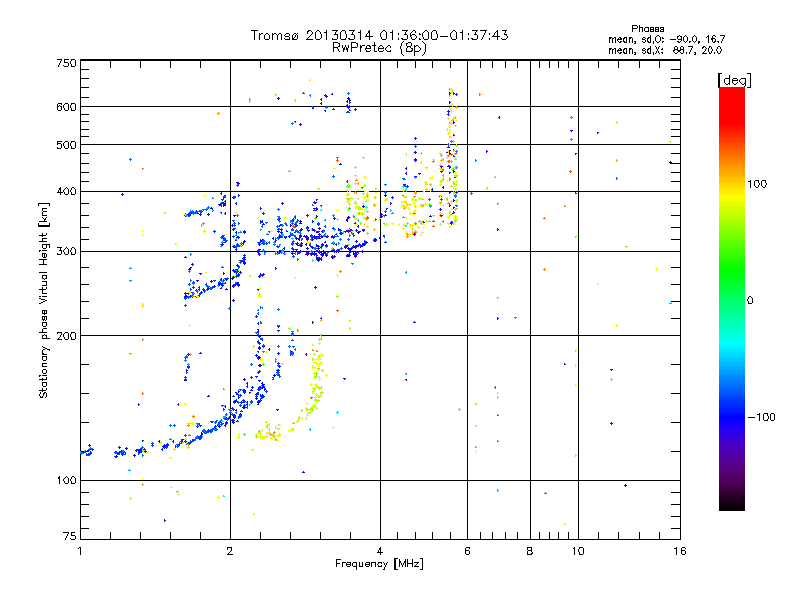Click the y-axis label '200'
The width and height of the screenshot is (800, 600).
pos(66,336)
